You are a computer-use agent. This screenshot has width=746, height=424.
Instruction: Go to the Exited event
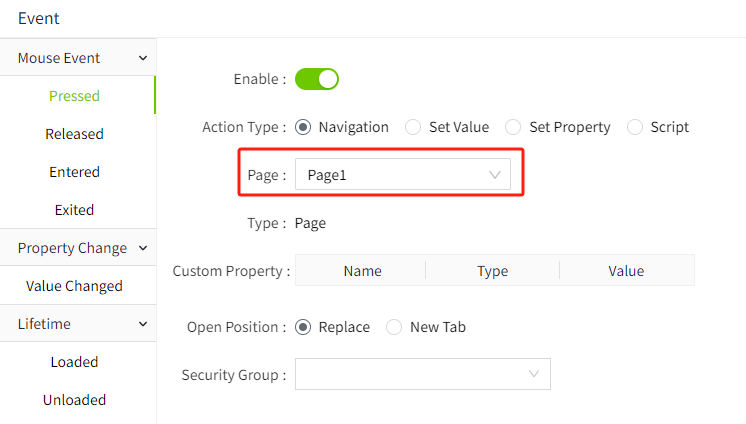tap(74, 210)
